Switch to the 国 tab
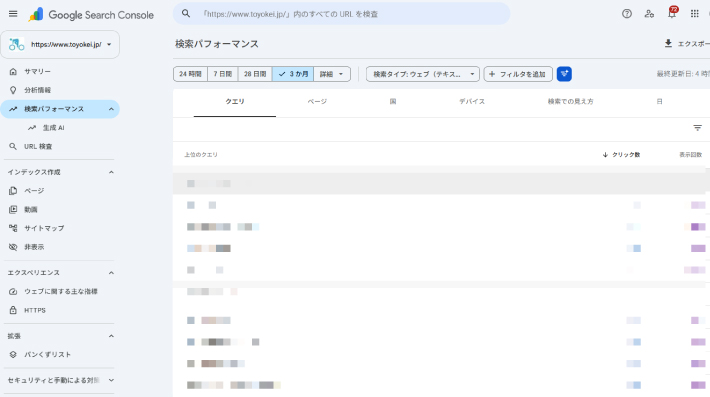Screen dimensions: 710x397 coord(393,101)
